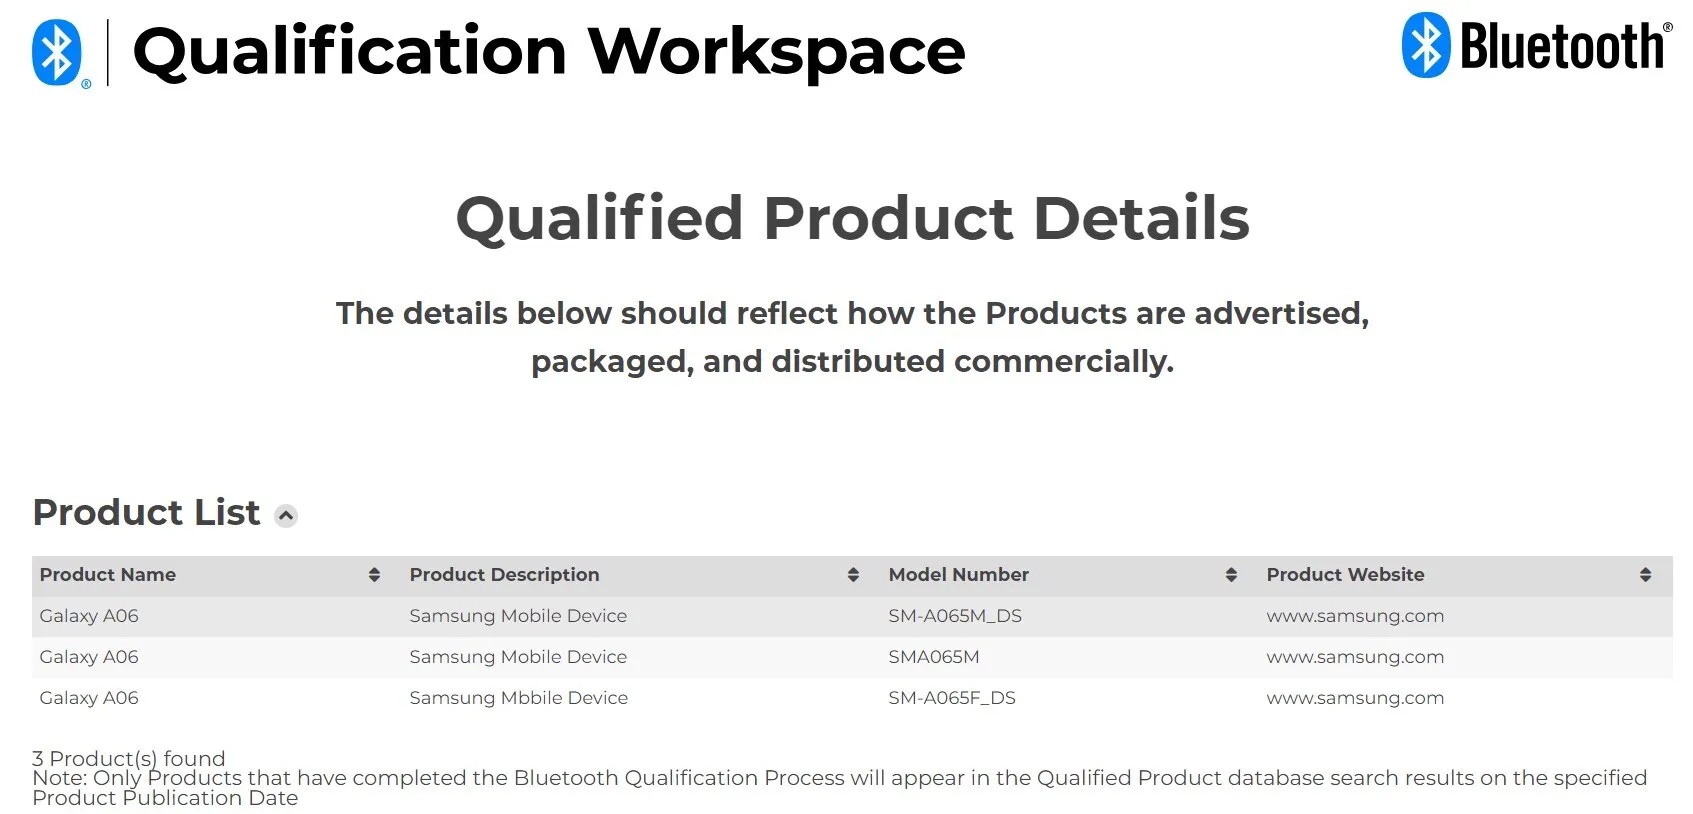Click the Bluetooth brand logo at top right

coord(1536,46)
